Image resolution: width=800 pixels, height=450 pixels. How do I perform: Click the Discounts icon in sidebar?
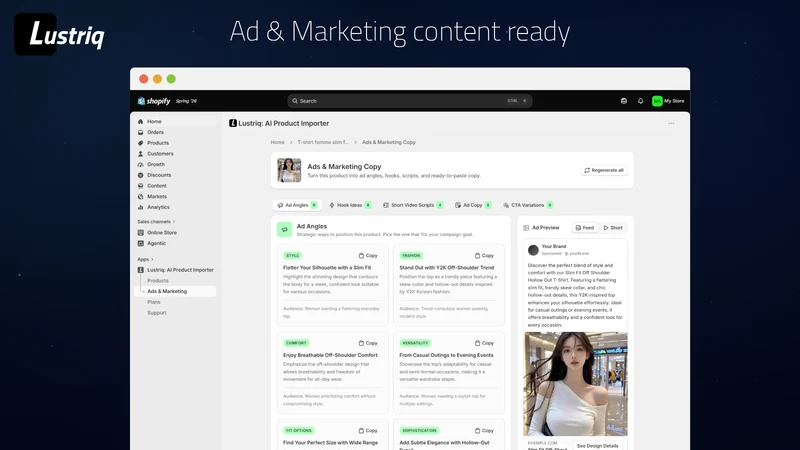[140, 175]
